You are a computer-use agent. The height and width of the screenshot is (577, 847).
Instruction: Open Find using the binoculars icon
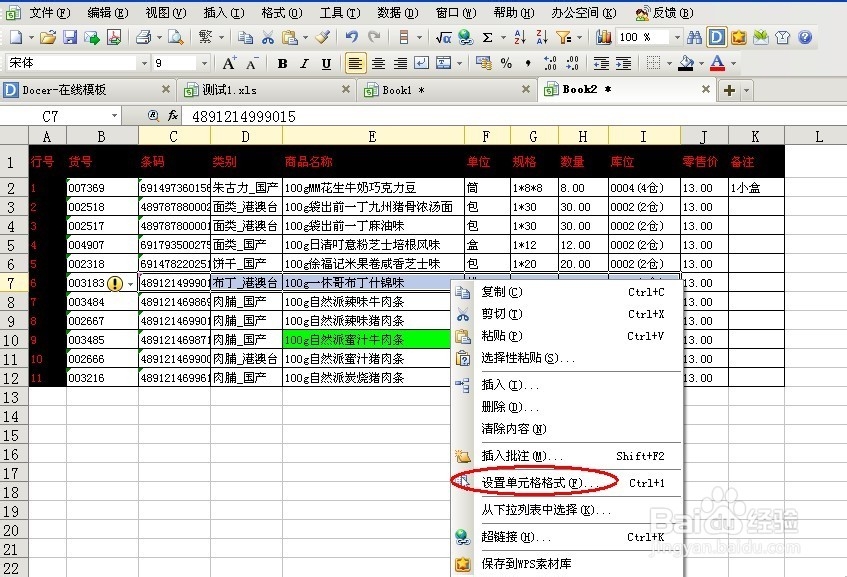[696, 36]
